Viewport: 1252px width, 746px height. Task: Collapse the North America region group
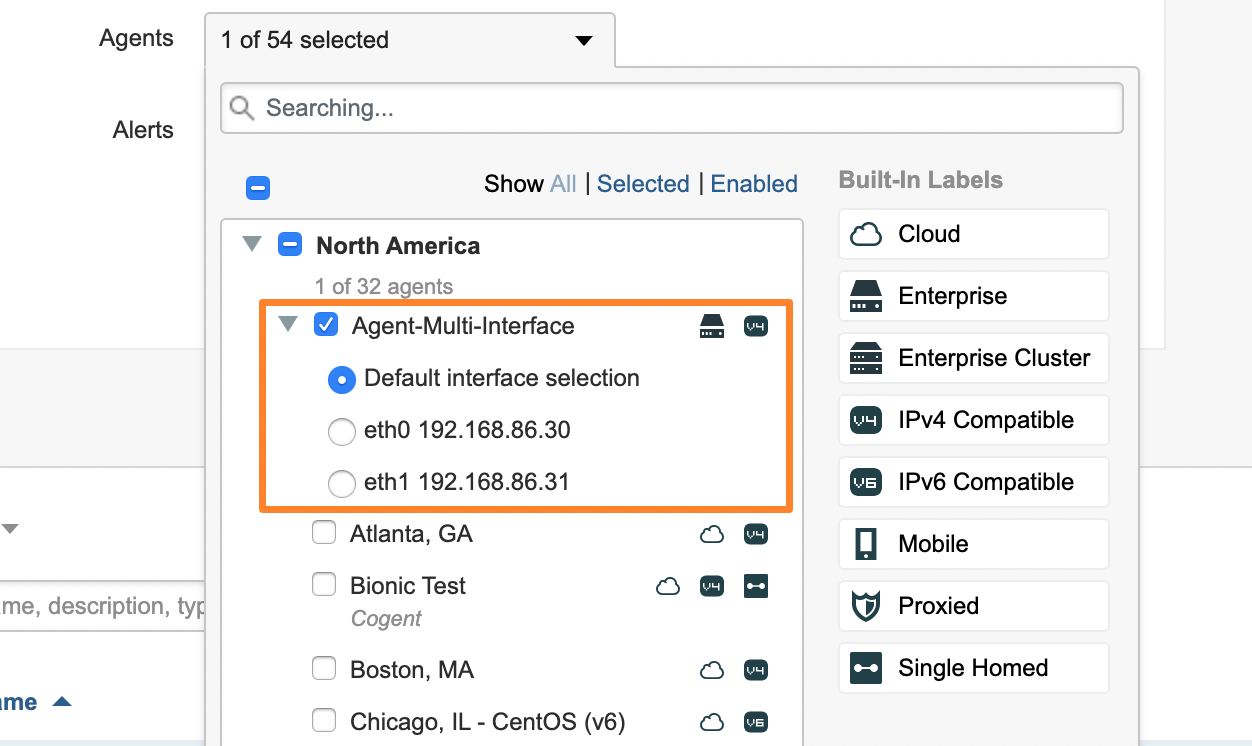point(252,245)
